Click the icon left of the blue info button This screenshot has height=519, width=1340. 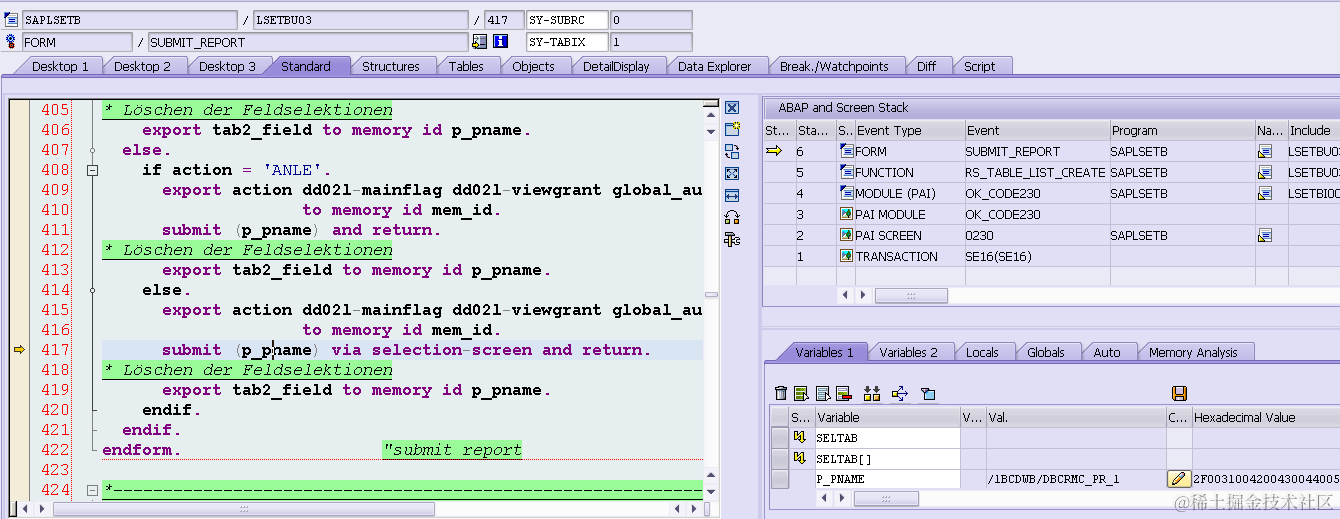coord(480,42)
